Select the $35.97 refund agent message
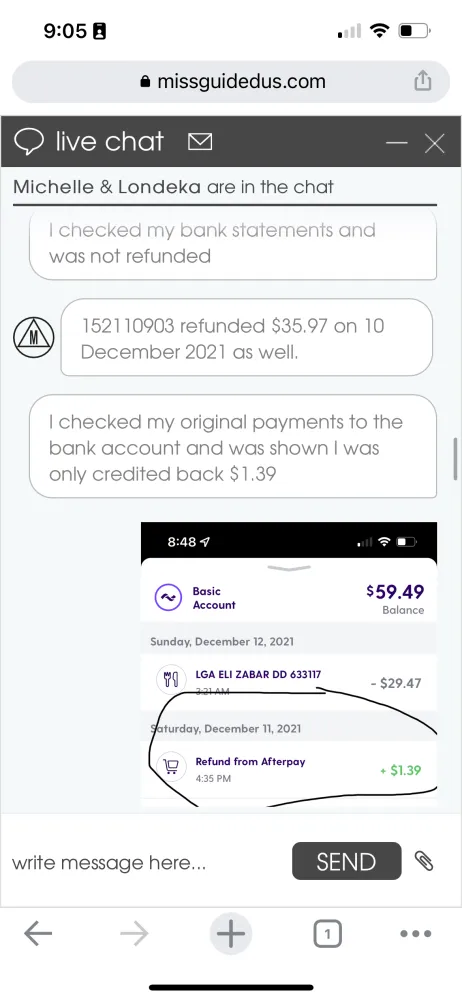The image size is (462, 1000). pyautogui.click(x=246, y=337)
